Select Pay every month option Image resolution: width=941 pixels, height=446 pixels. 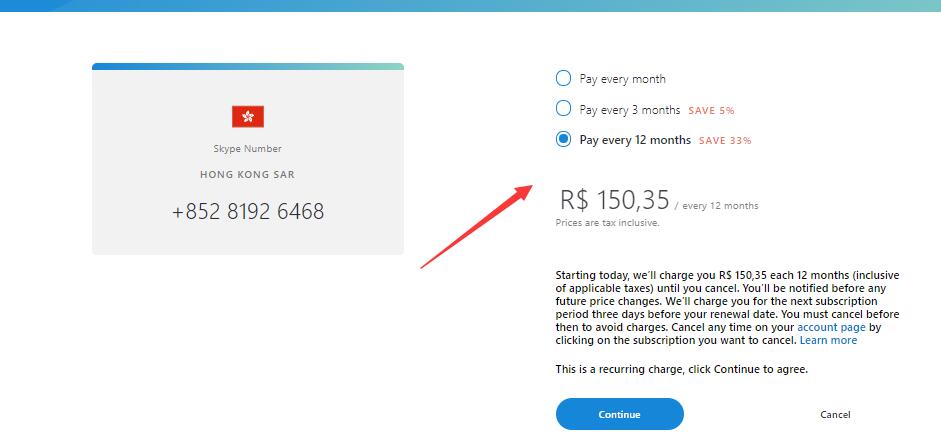[563, 78]
